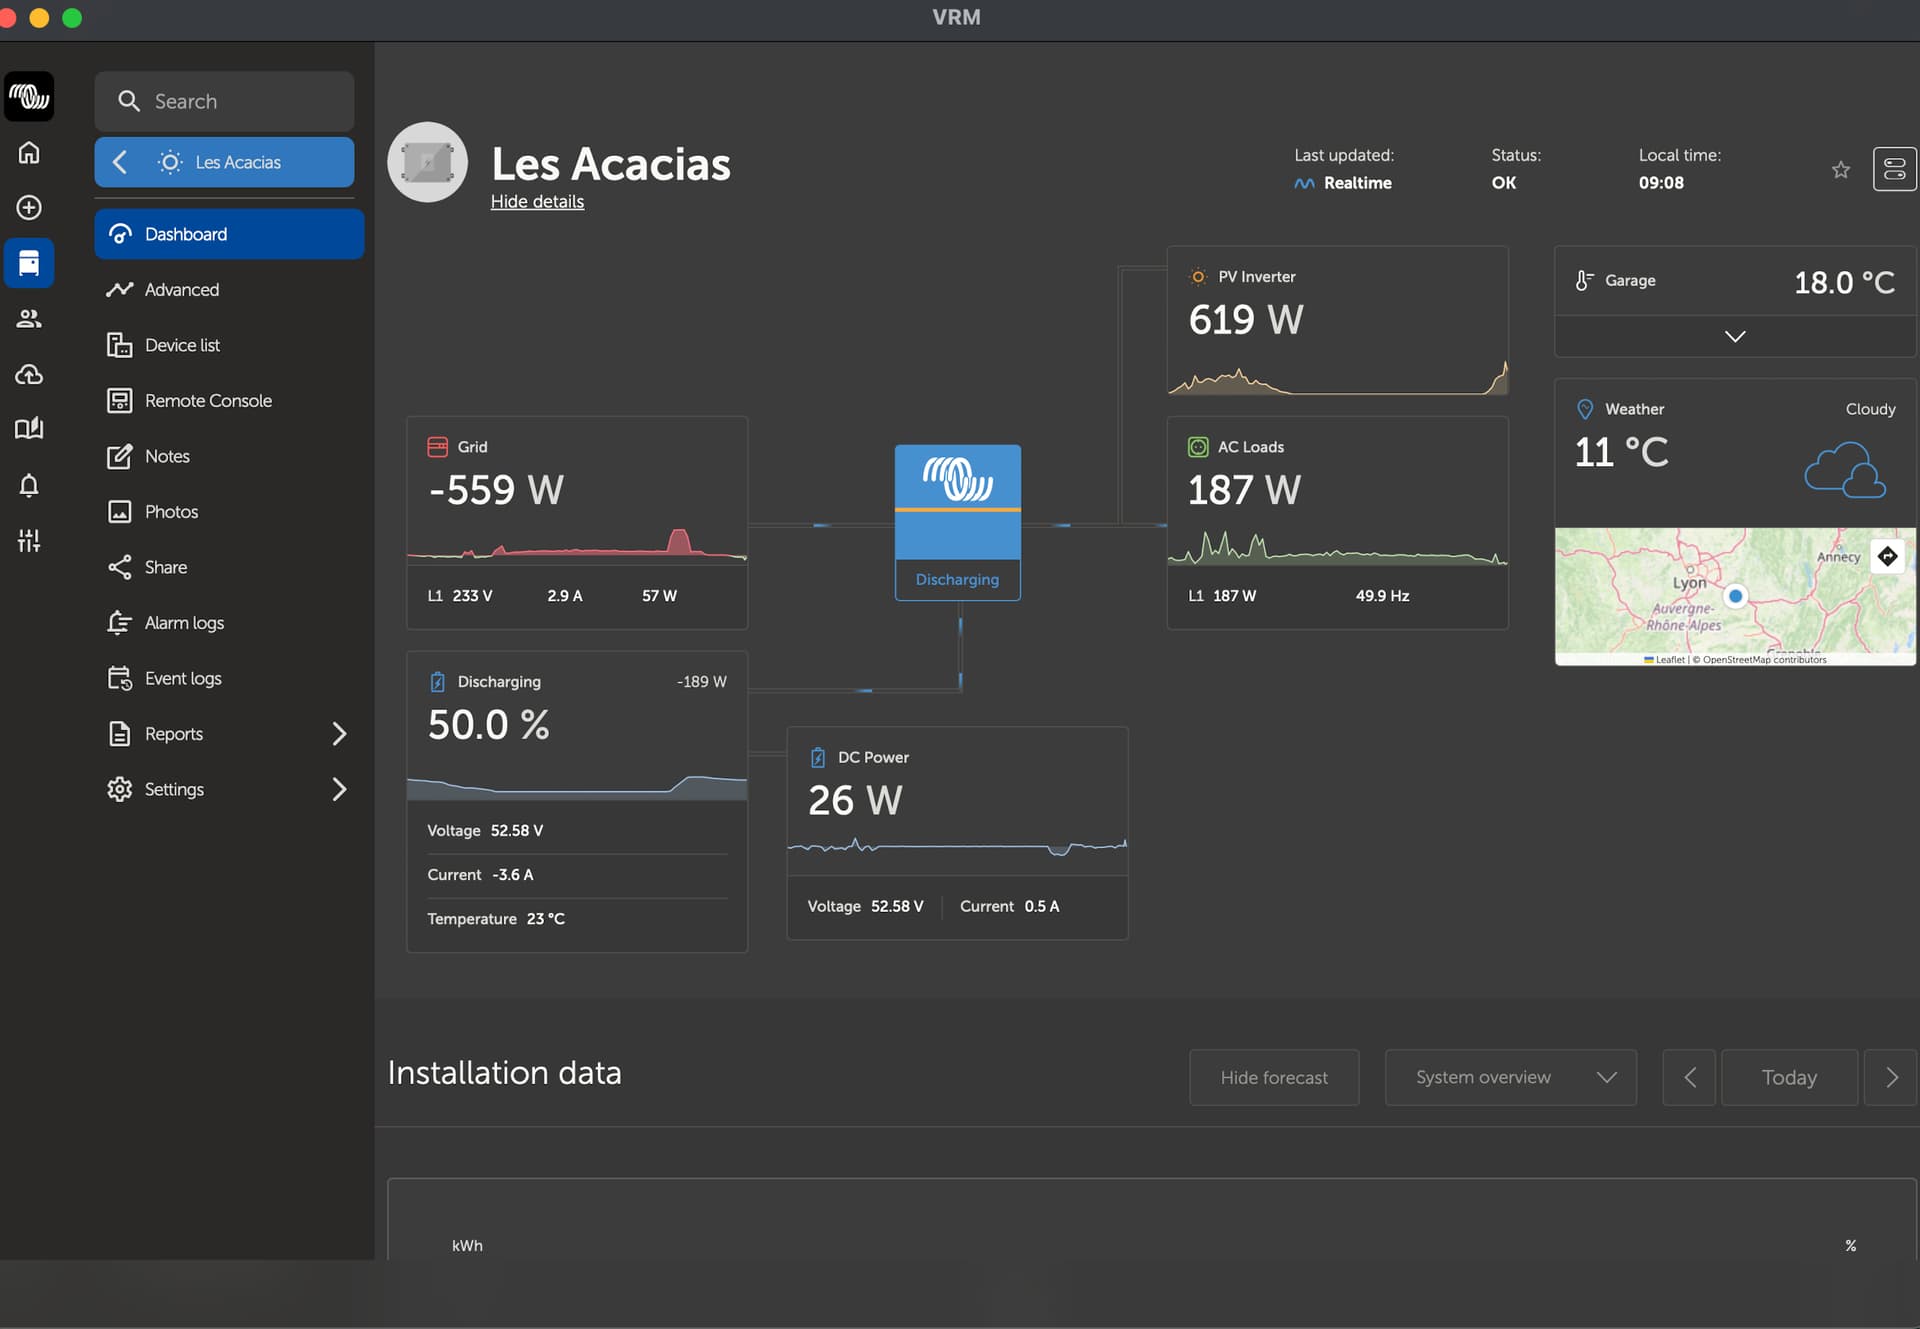Click the add installation plus icon
This screenshot has height=1329, width=1920.
pos(29,207)
